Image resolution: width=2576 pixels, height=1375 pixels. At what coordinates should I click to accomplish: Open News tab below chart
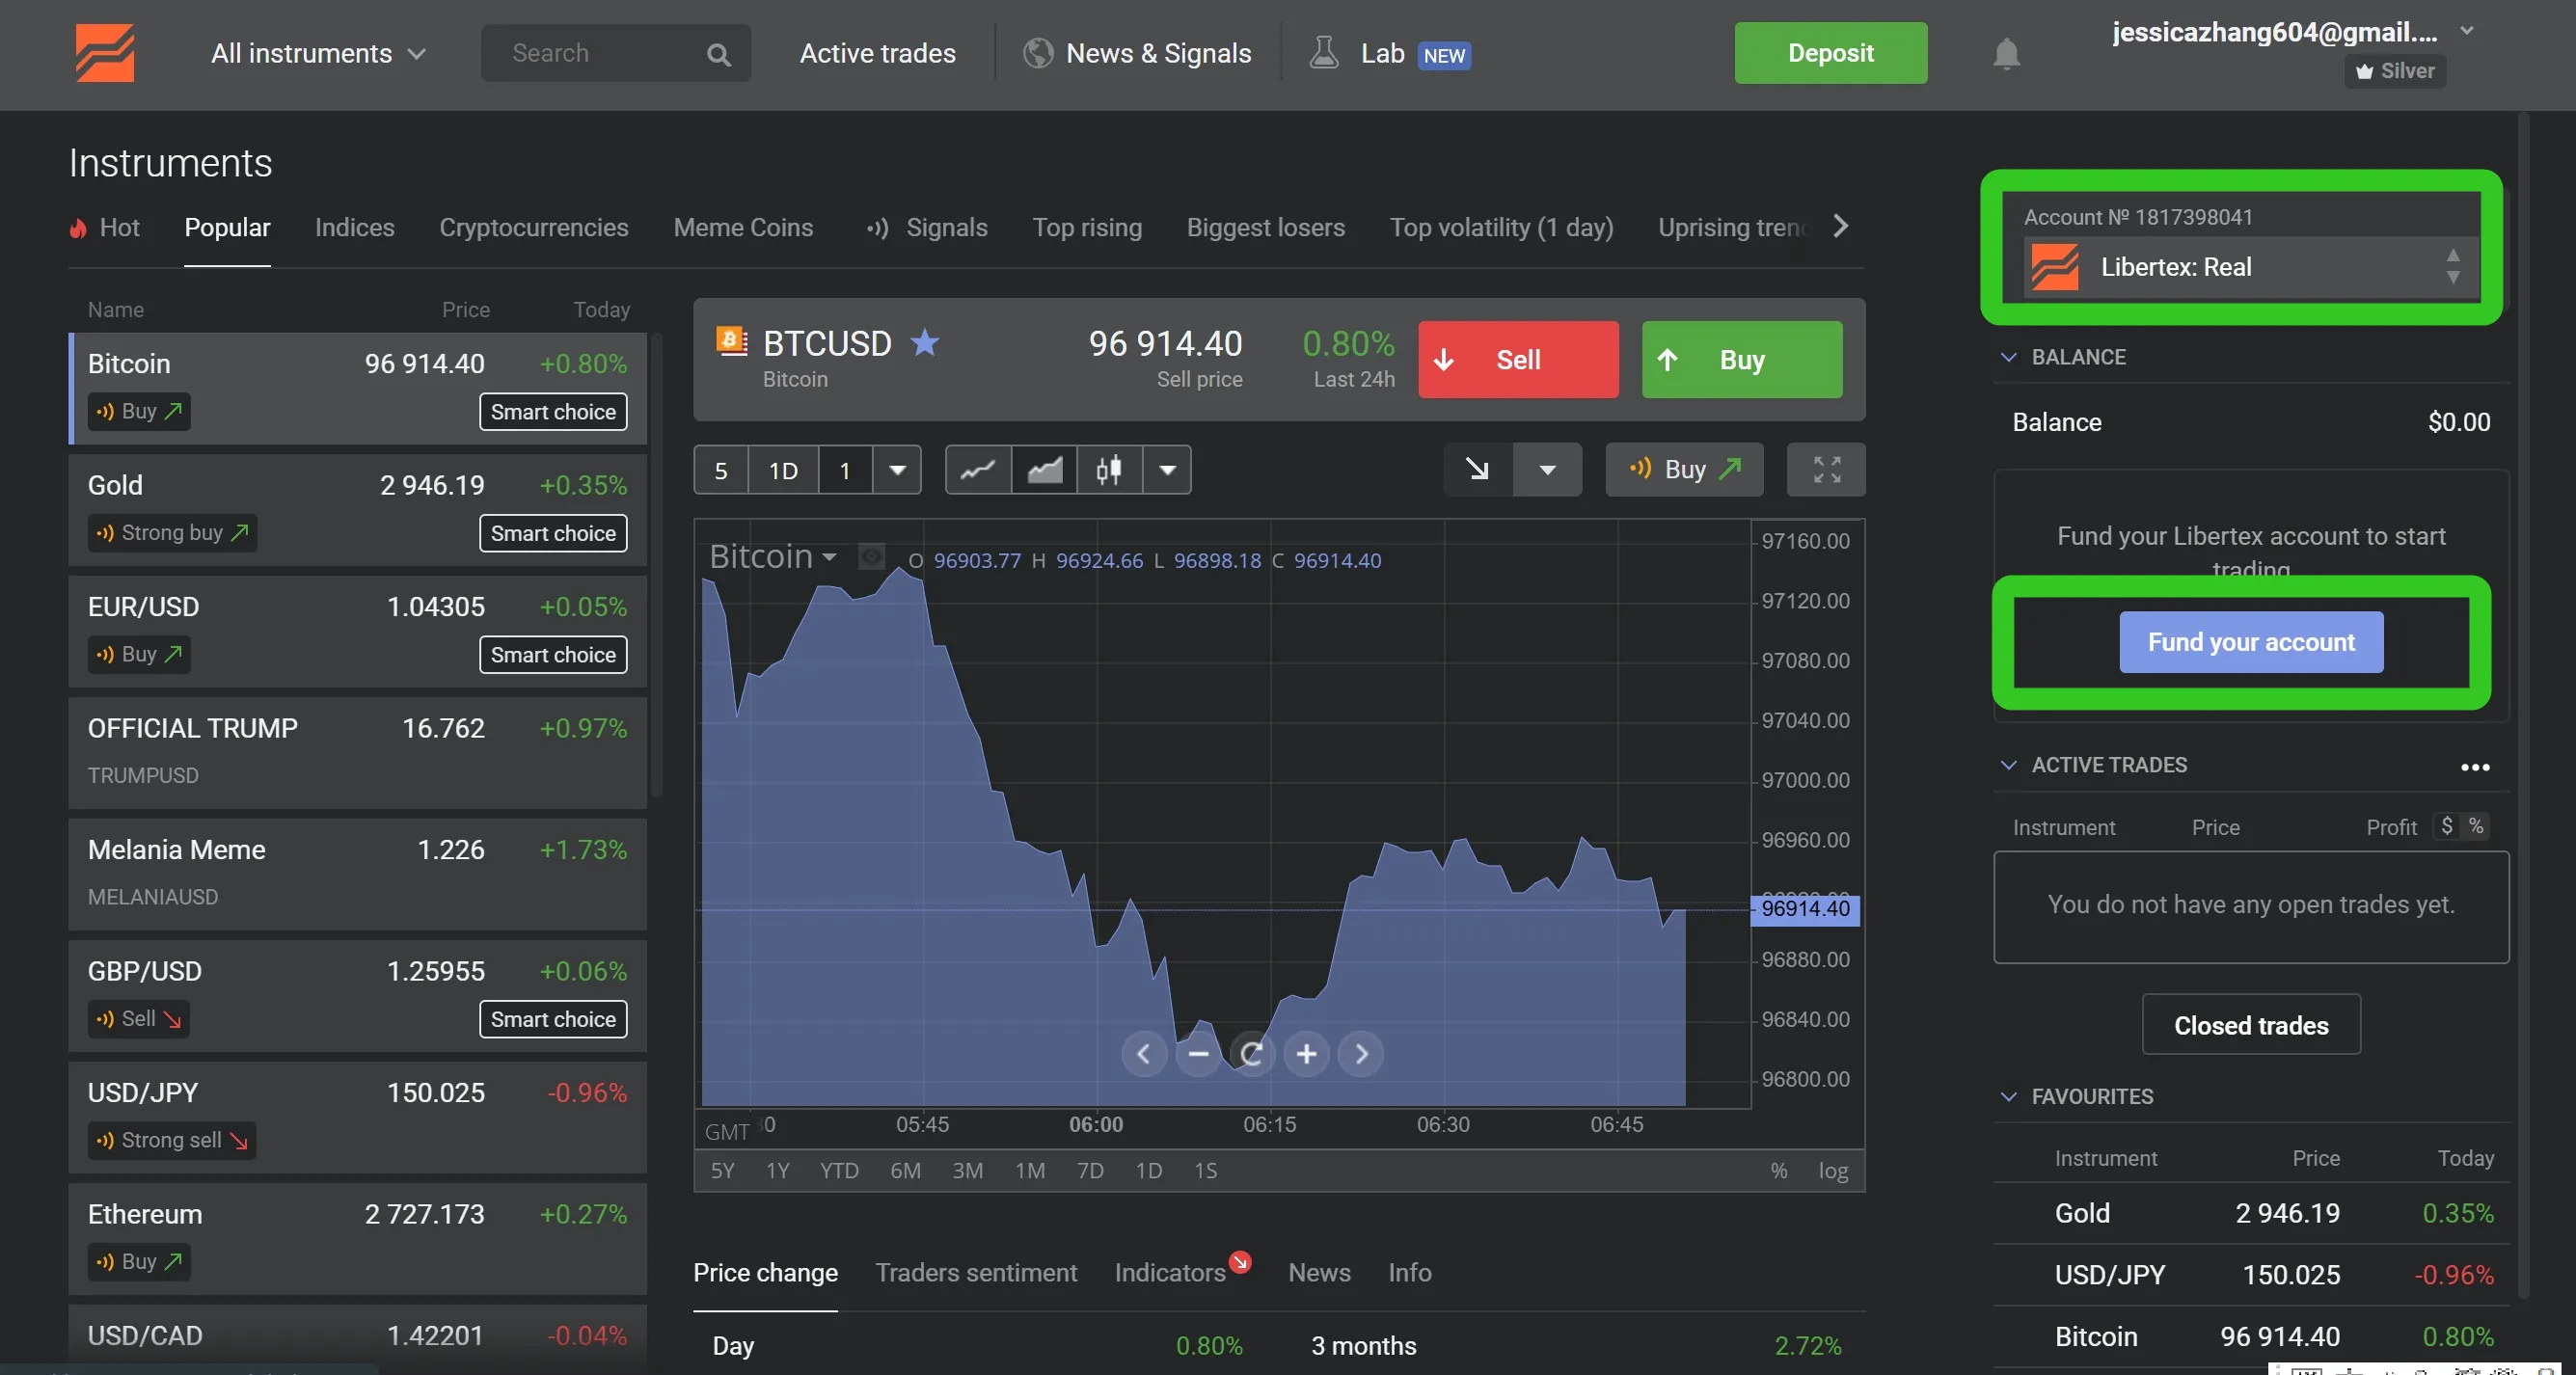1319,1272
